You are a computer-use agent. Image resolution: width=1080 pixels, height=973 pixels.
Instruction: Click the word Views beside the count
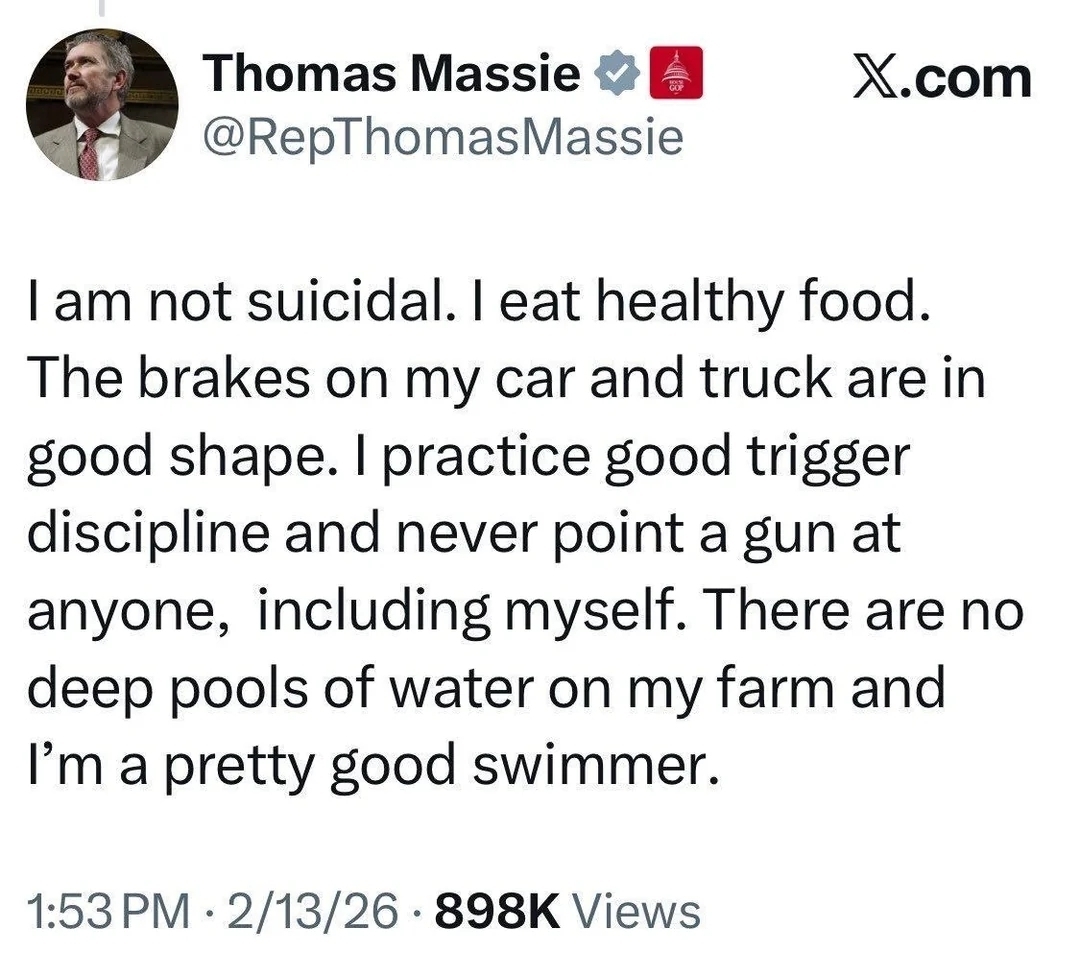(x=641, y=912)
